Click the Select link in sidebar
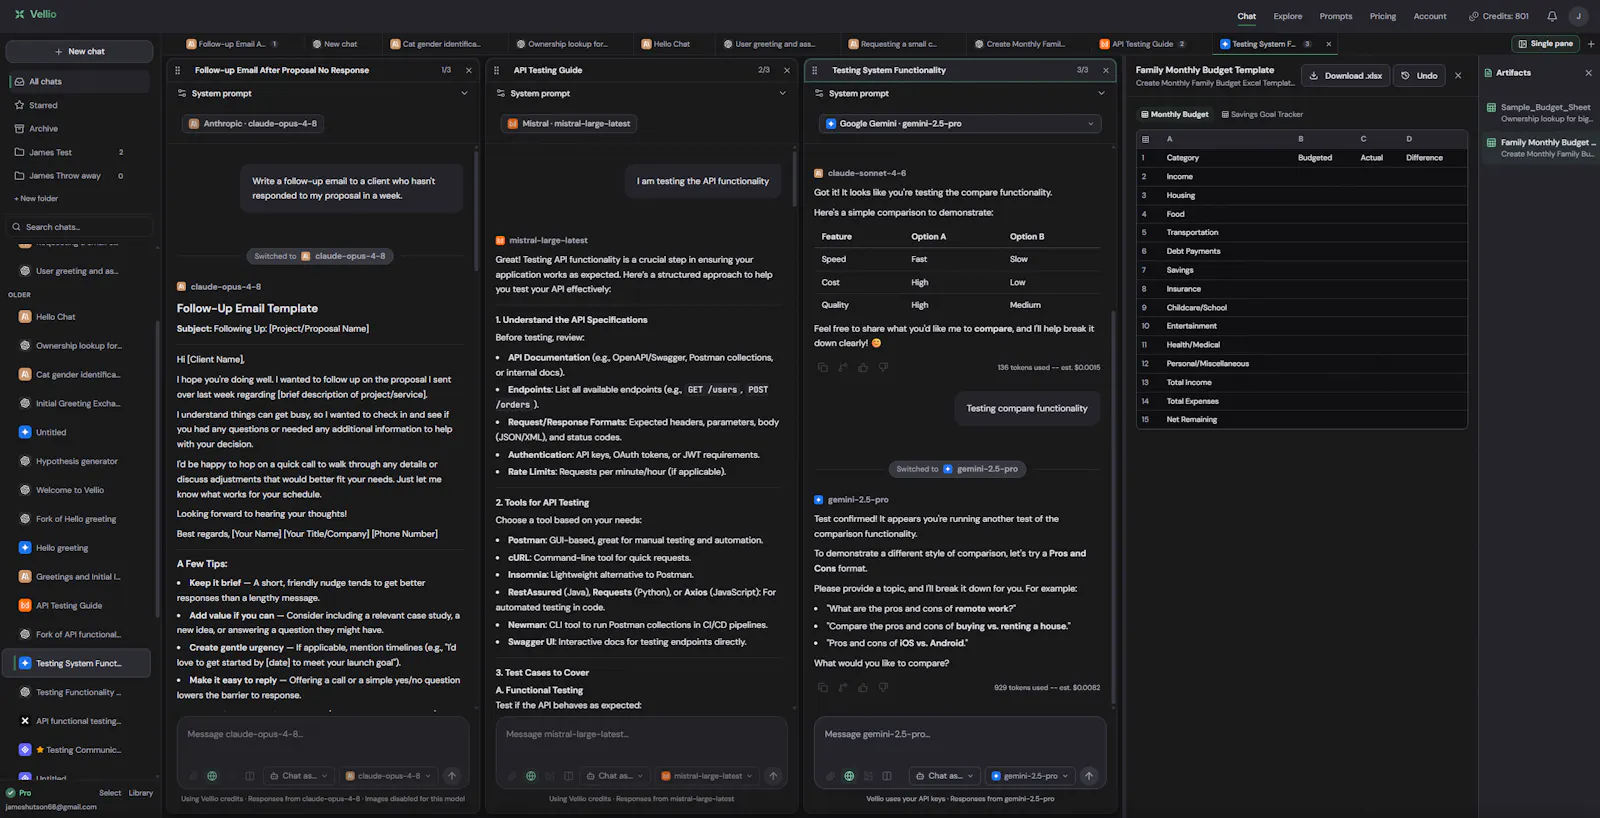Viewport: 1600px width, 818px height. (110, 793)
